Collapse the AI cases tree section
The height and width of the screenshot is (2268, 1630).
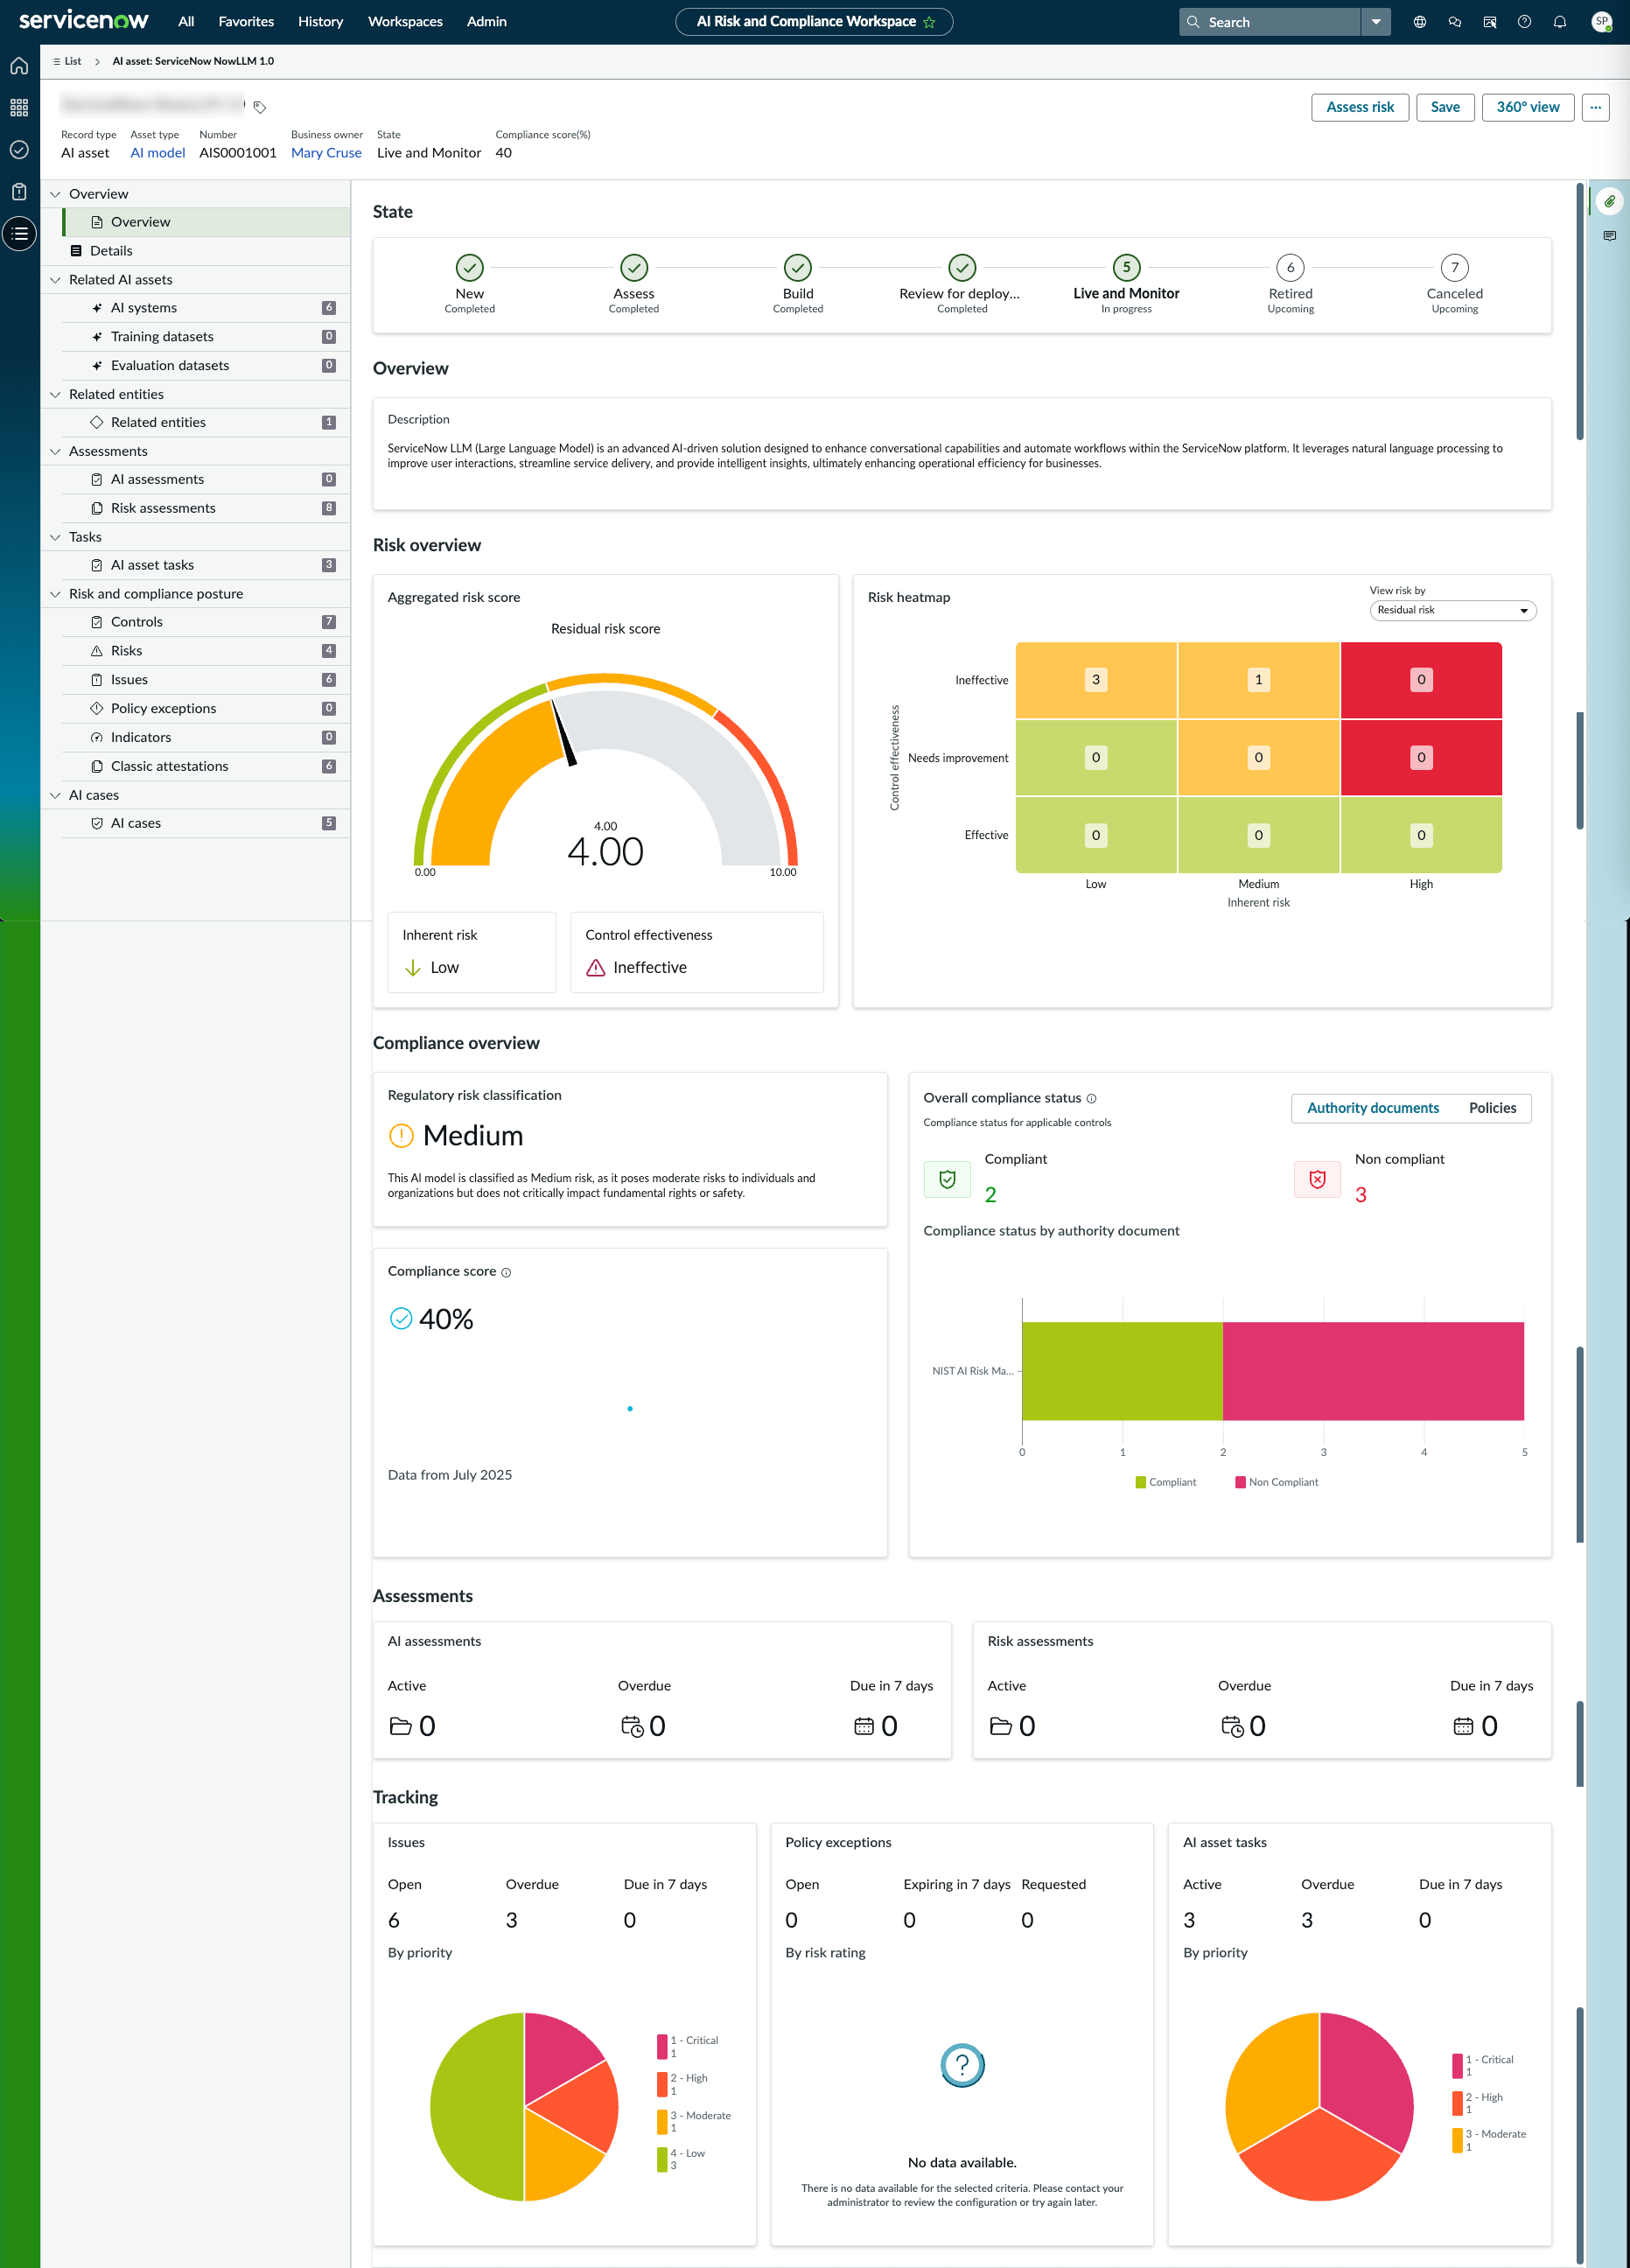pyautogui.click(x=56, y=795)
